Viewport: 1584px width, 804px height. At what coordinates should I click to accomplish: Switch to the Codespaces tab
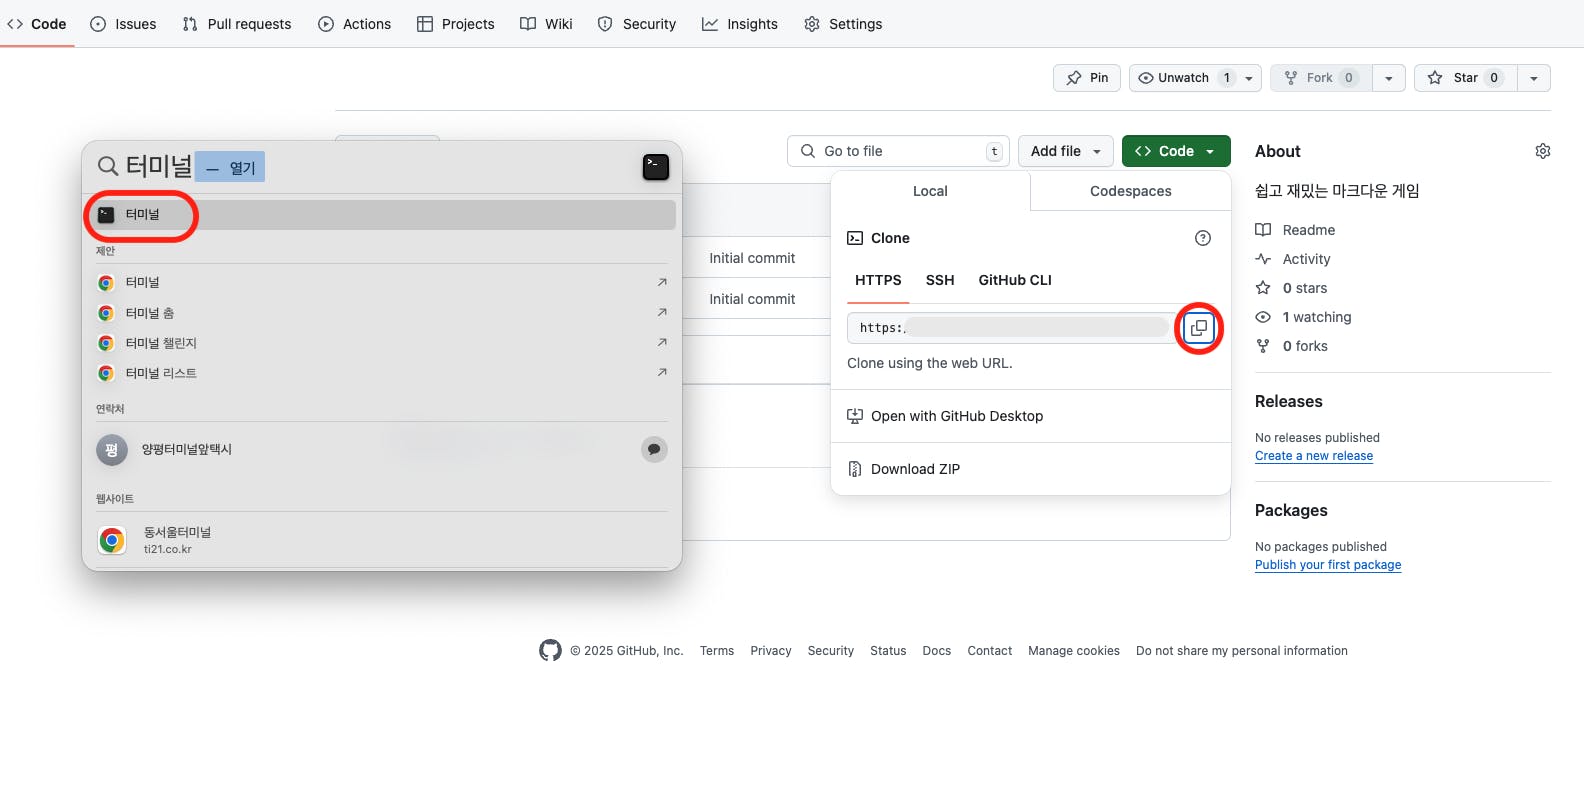coord(1131,191)
